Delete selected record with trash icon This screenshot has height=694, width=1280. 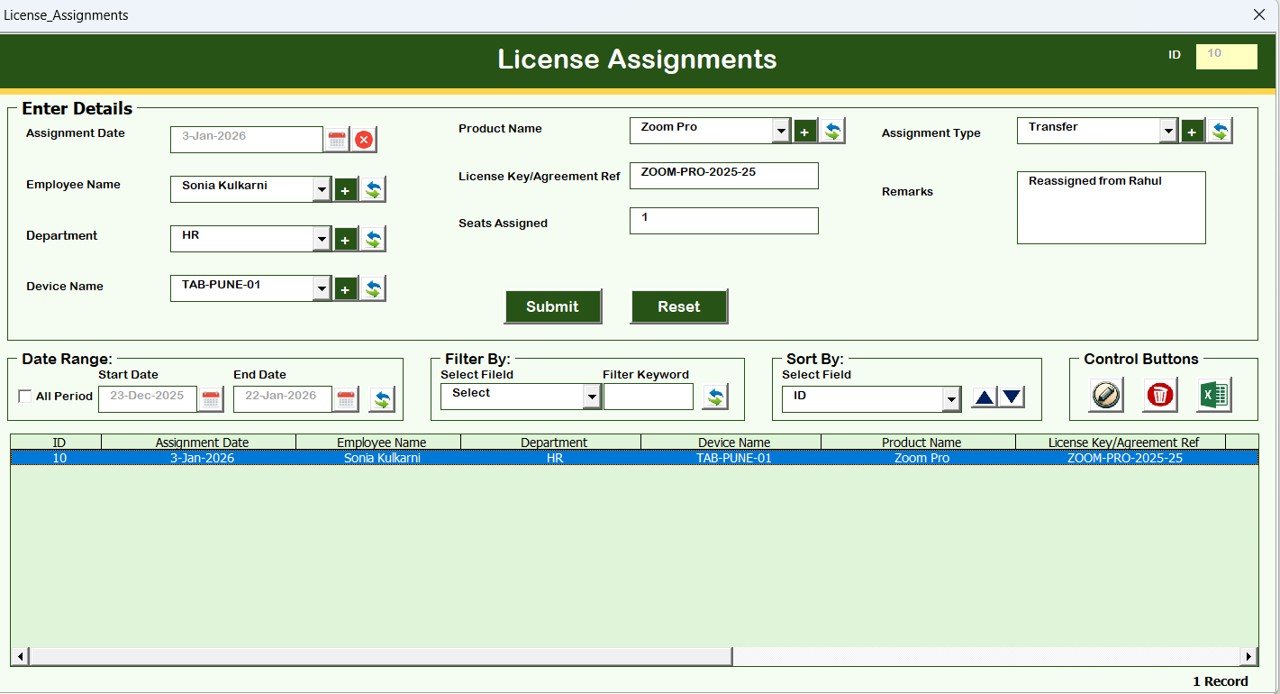[x=1160, y=395]
